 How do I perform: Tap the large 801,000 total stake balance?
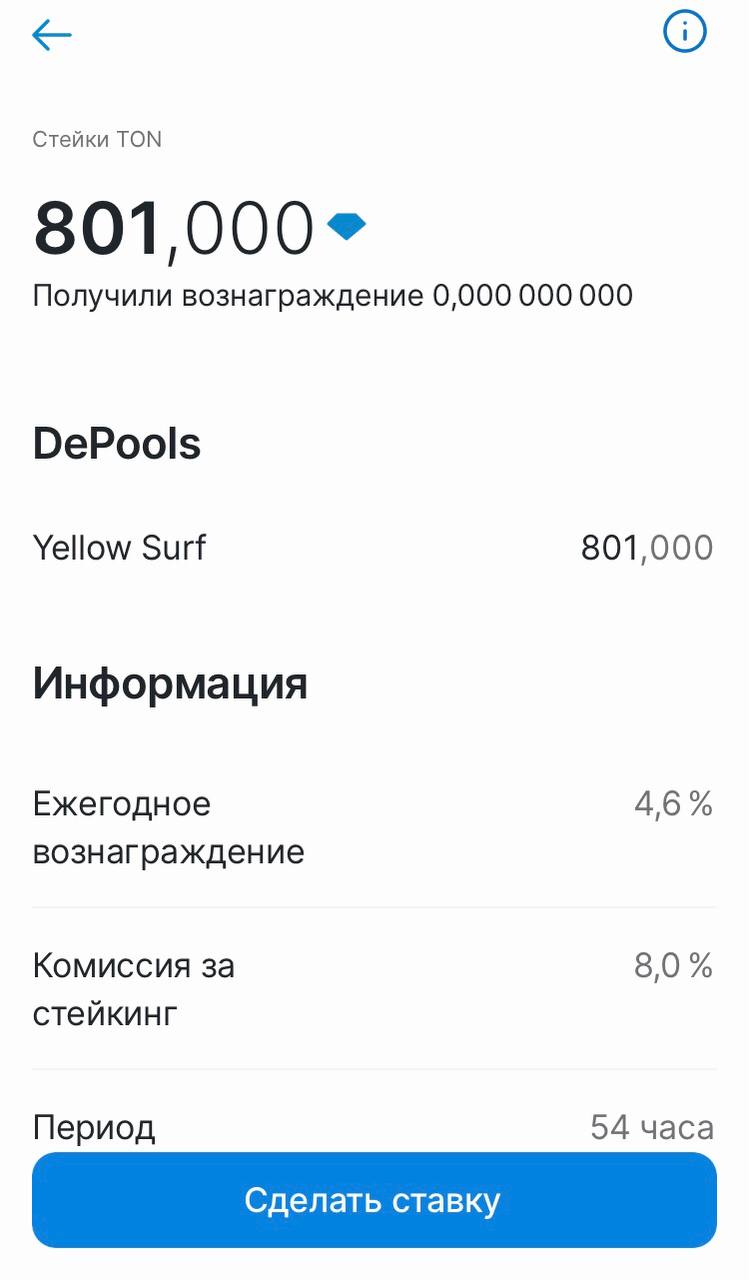[x=174, y=230]
